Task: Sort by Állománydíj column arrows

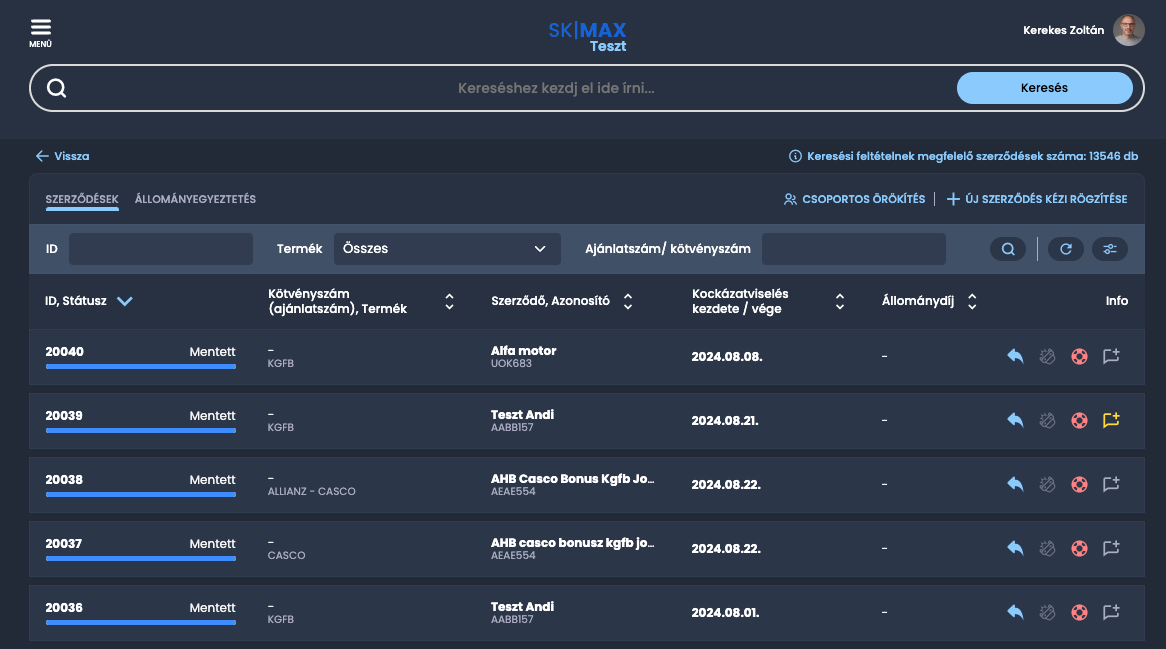Action: (x=972, y=301)
